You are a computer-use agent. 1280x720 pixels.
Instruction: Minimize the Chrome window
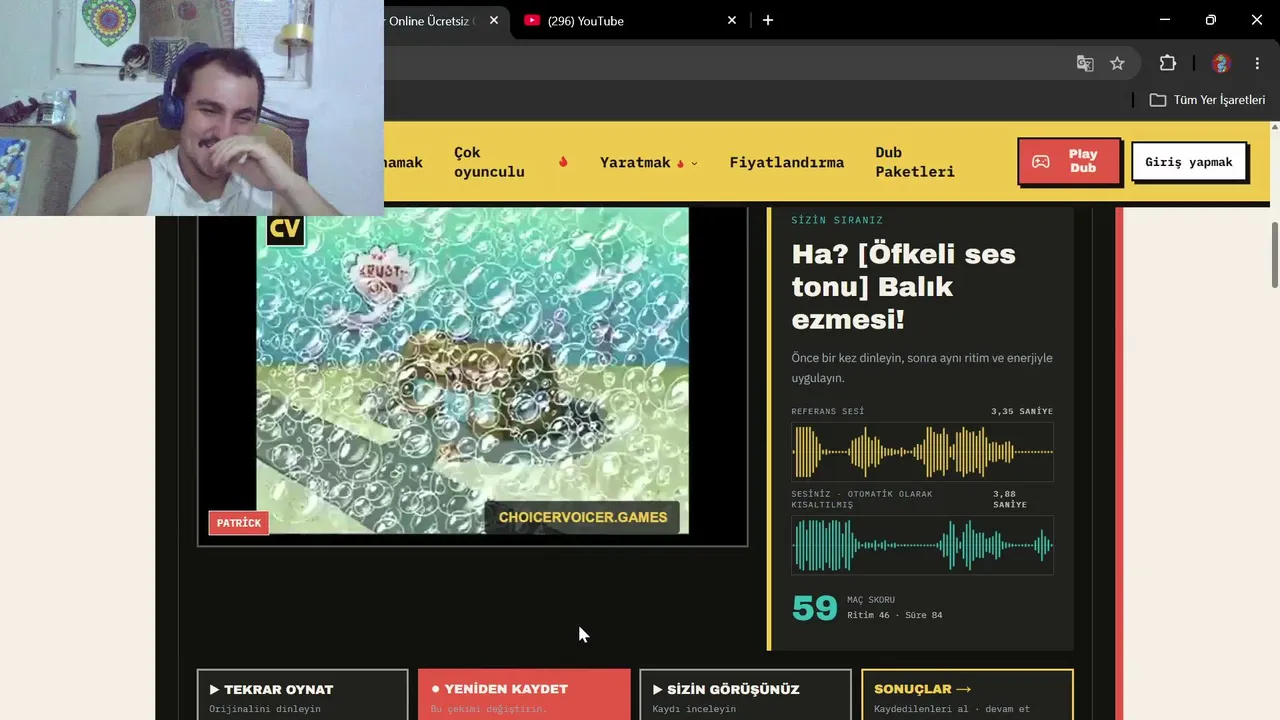click(x=1165, y=20)
